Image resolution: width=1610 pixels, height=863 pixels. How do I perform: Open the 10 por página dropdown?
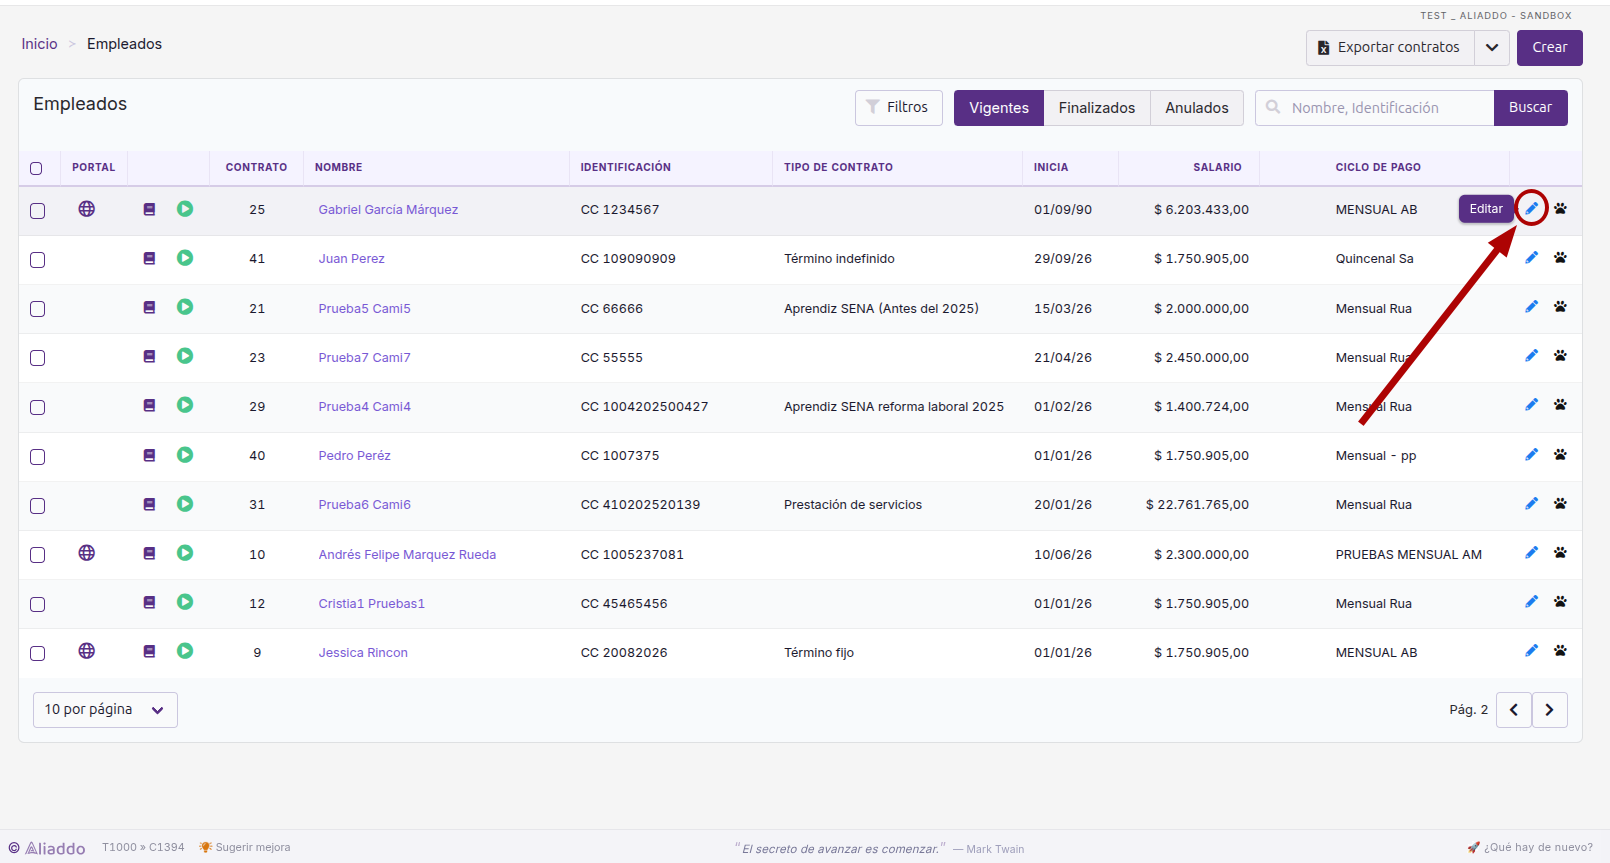click(x=105, y=710)
